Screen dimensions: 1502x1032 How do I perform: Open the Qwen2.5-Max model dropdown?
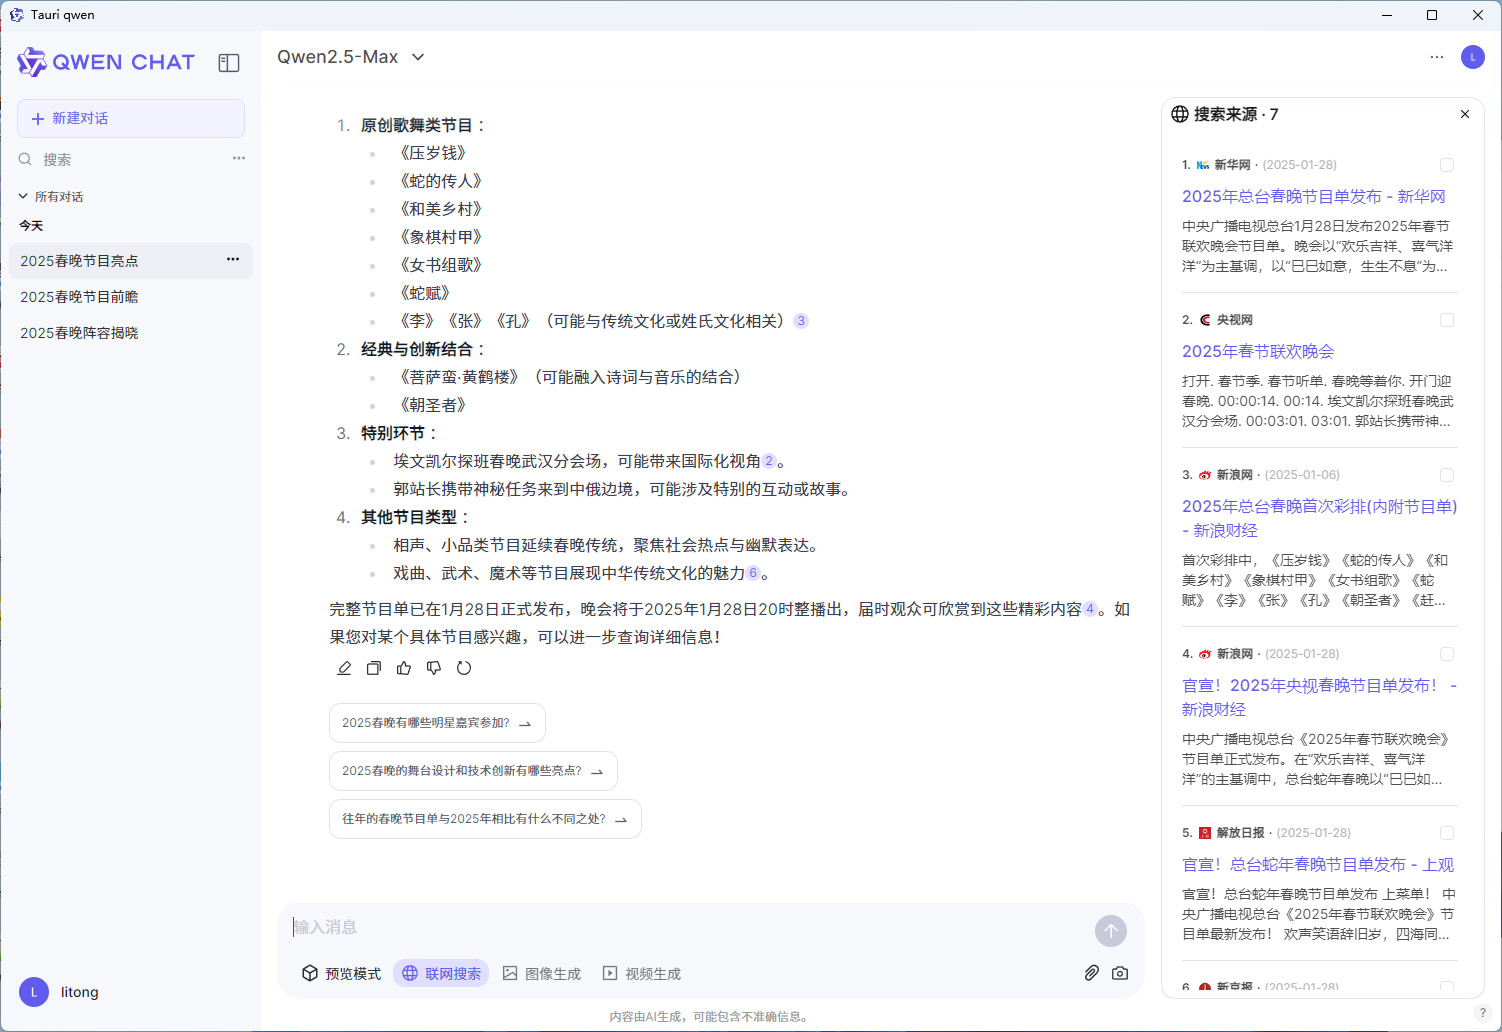coord(351,57)
